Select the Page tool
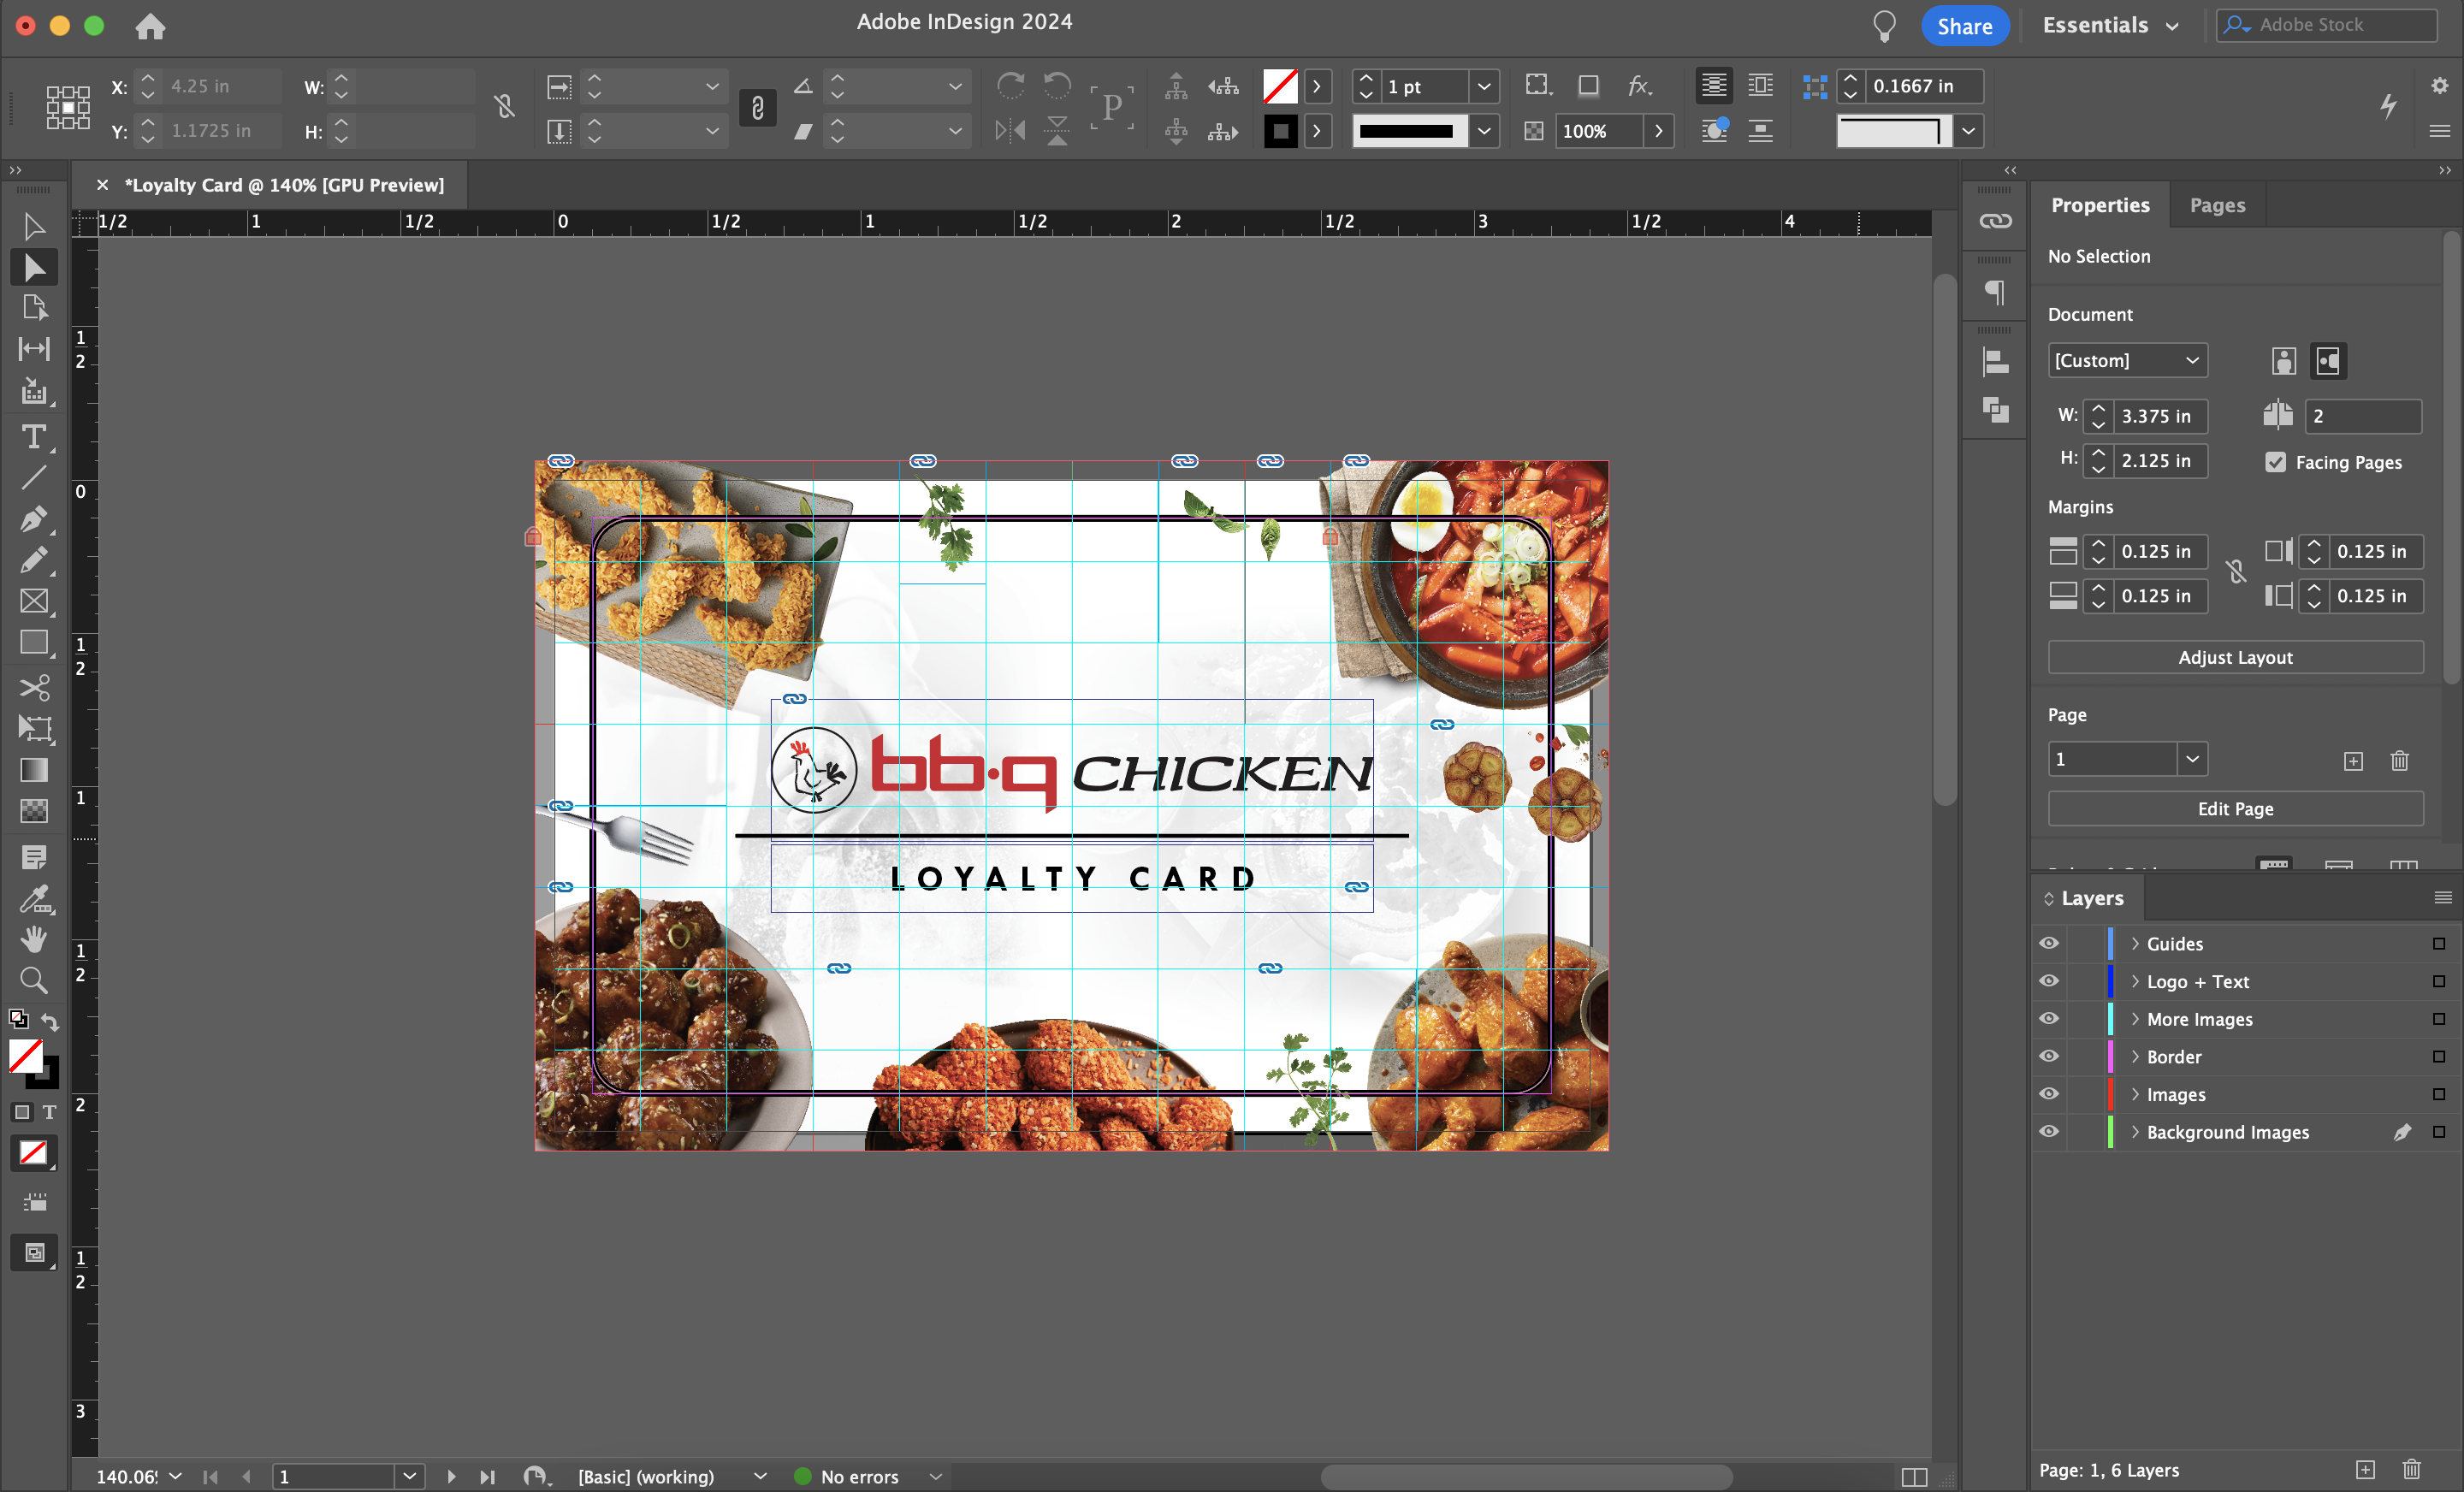2464x1492 pixels. (34, 308)
